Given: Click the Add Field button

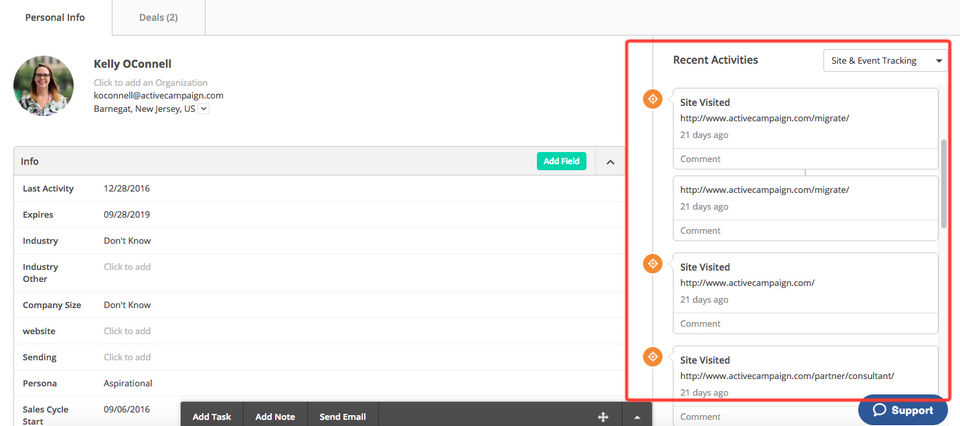Looking at the screenshot, I should pyautogui.click(x=561, y=161).
